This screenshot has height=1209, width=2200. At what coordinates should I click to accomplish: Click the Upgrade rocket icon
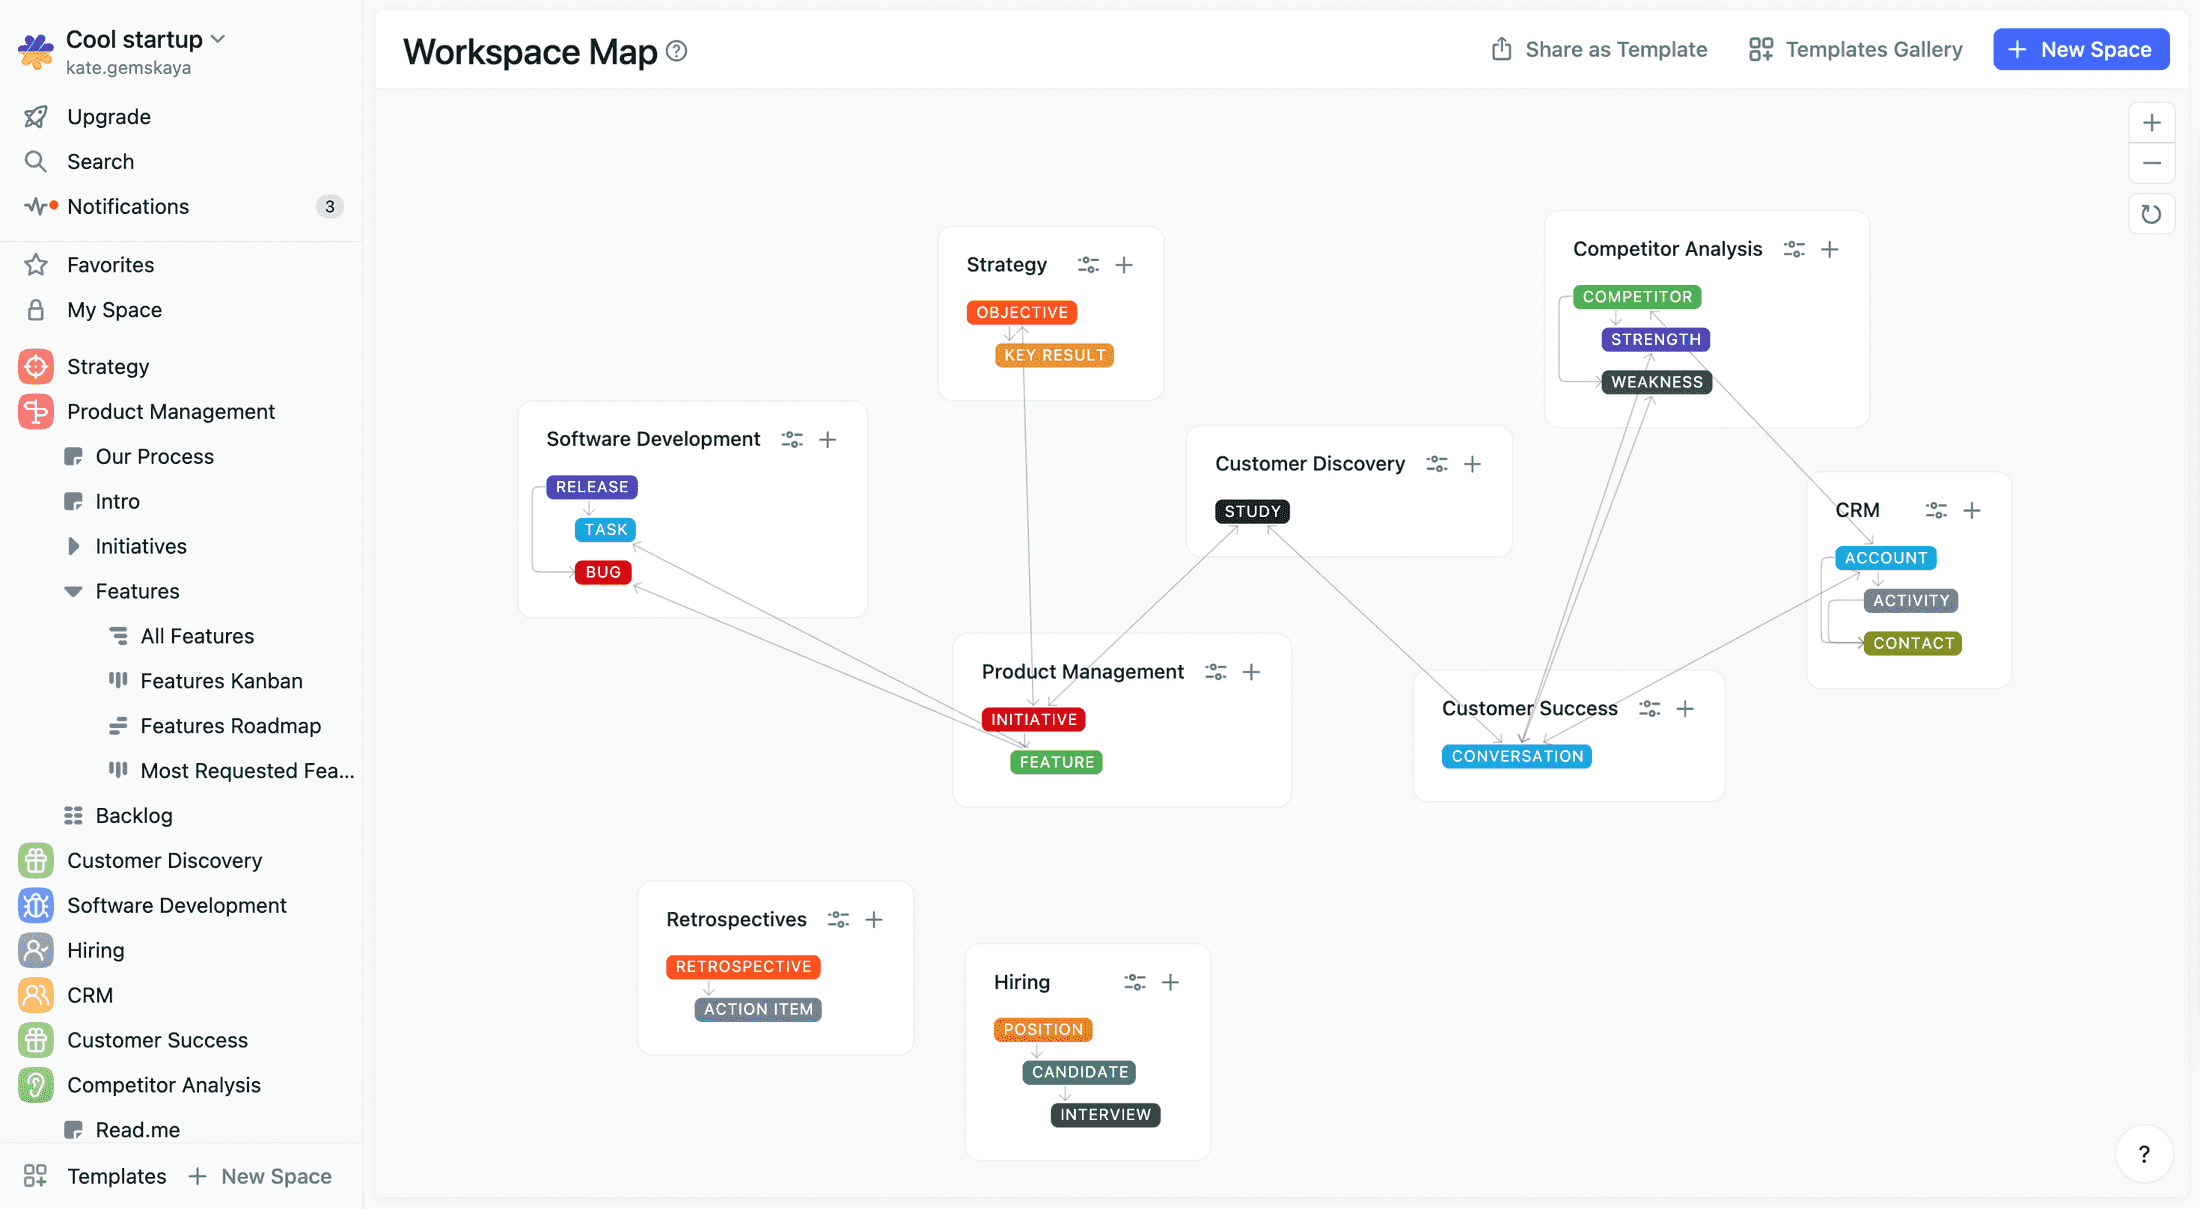(x=36, y=116)
